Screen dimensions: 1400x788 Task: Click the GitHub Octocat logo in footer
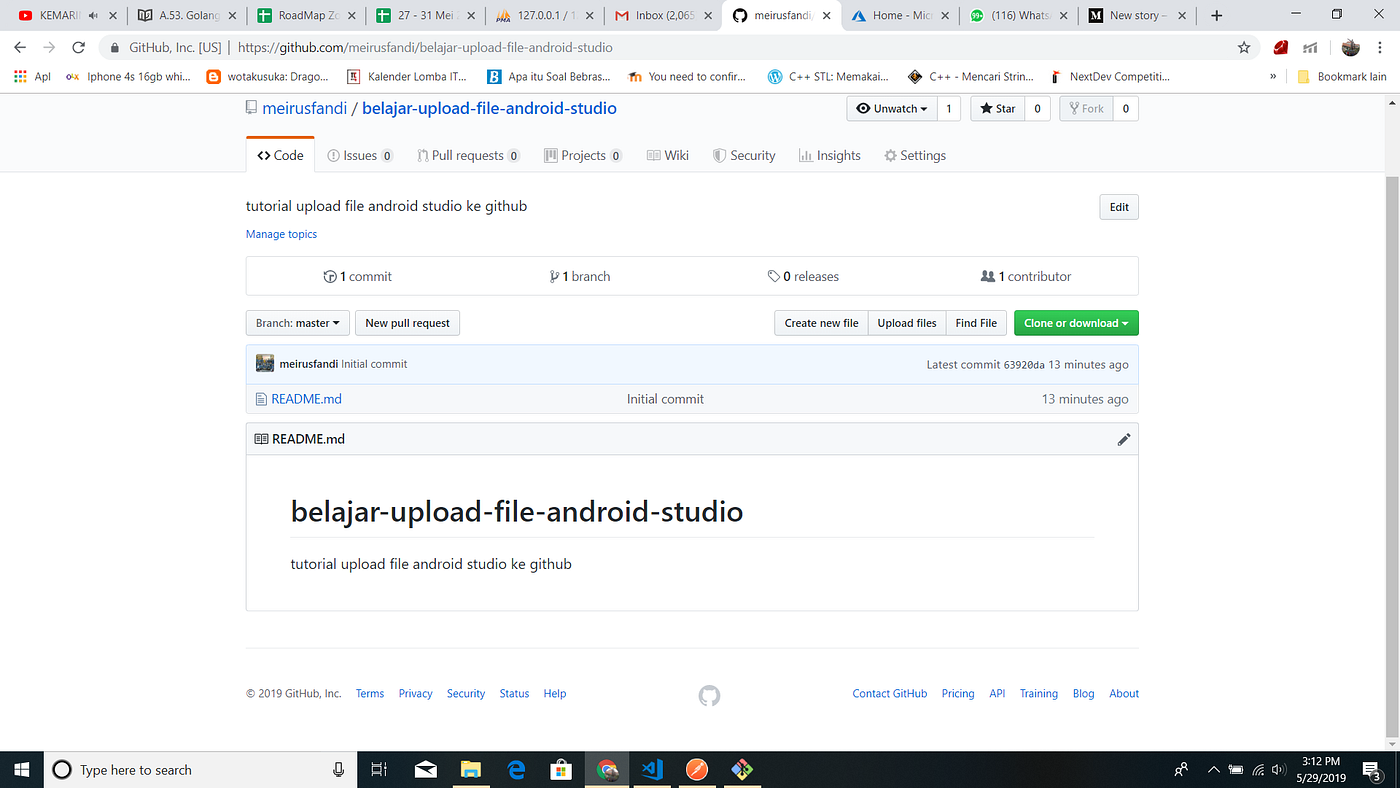709,694
